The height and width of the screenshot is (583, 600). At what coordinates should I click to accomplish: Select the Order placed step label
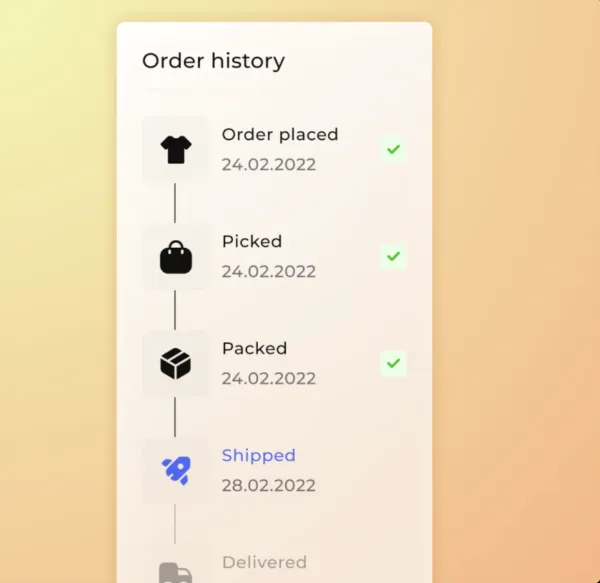pyautogui.click(x=280, y=134)
